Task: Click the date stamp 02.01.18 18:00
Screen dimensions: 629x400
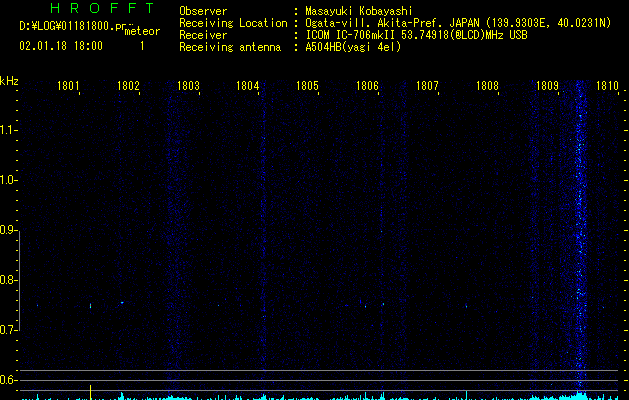Action: [61, 46]
